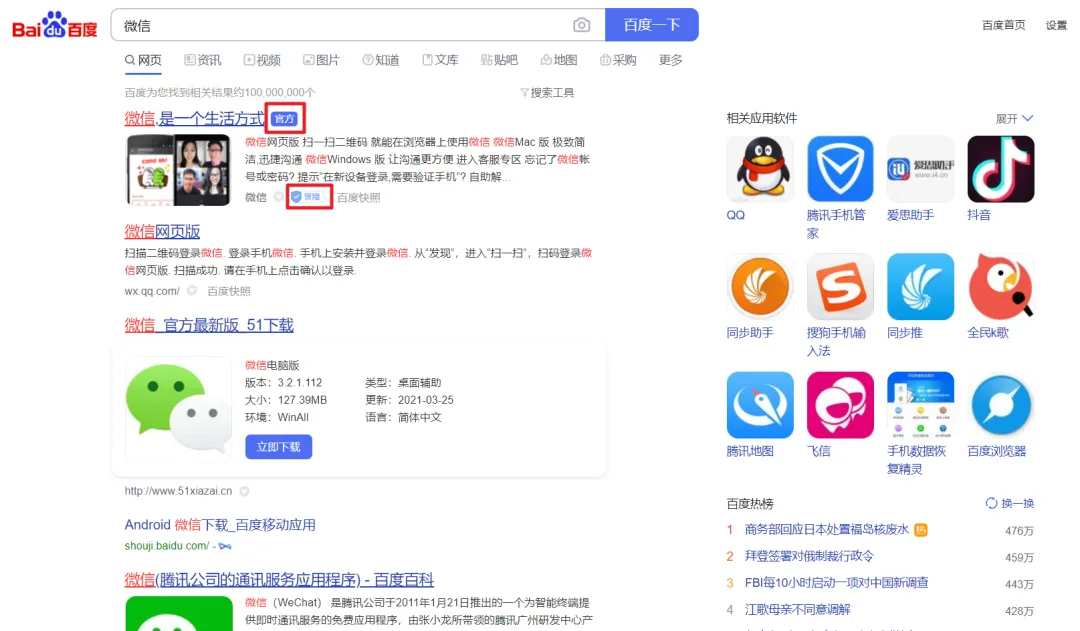Click the 抖音 text label
The image size is (1080, 631).
tap(979, 215)
